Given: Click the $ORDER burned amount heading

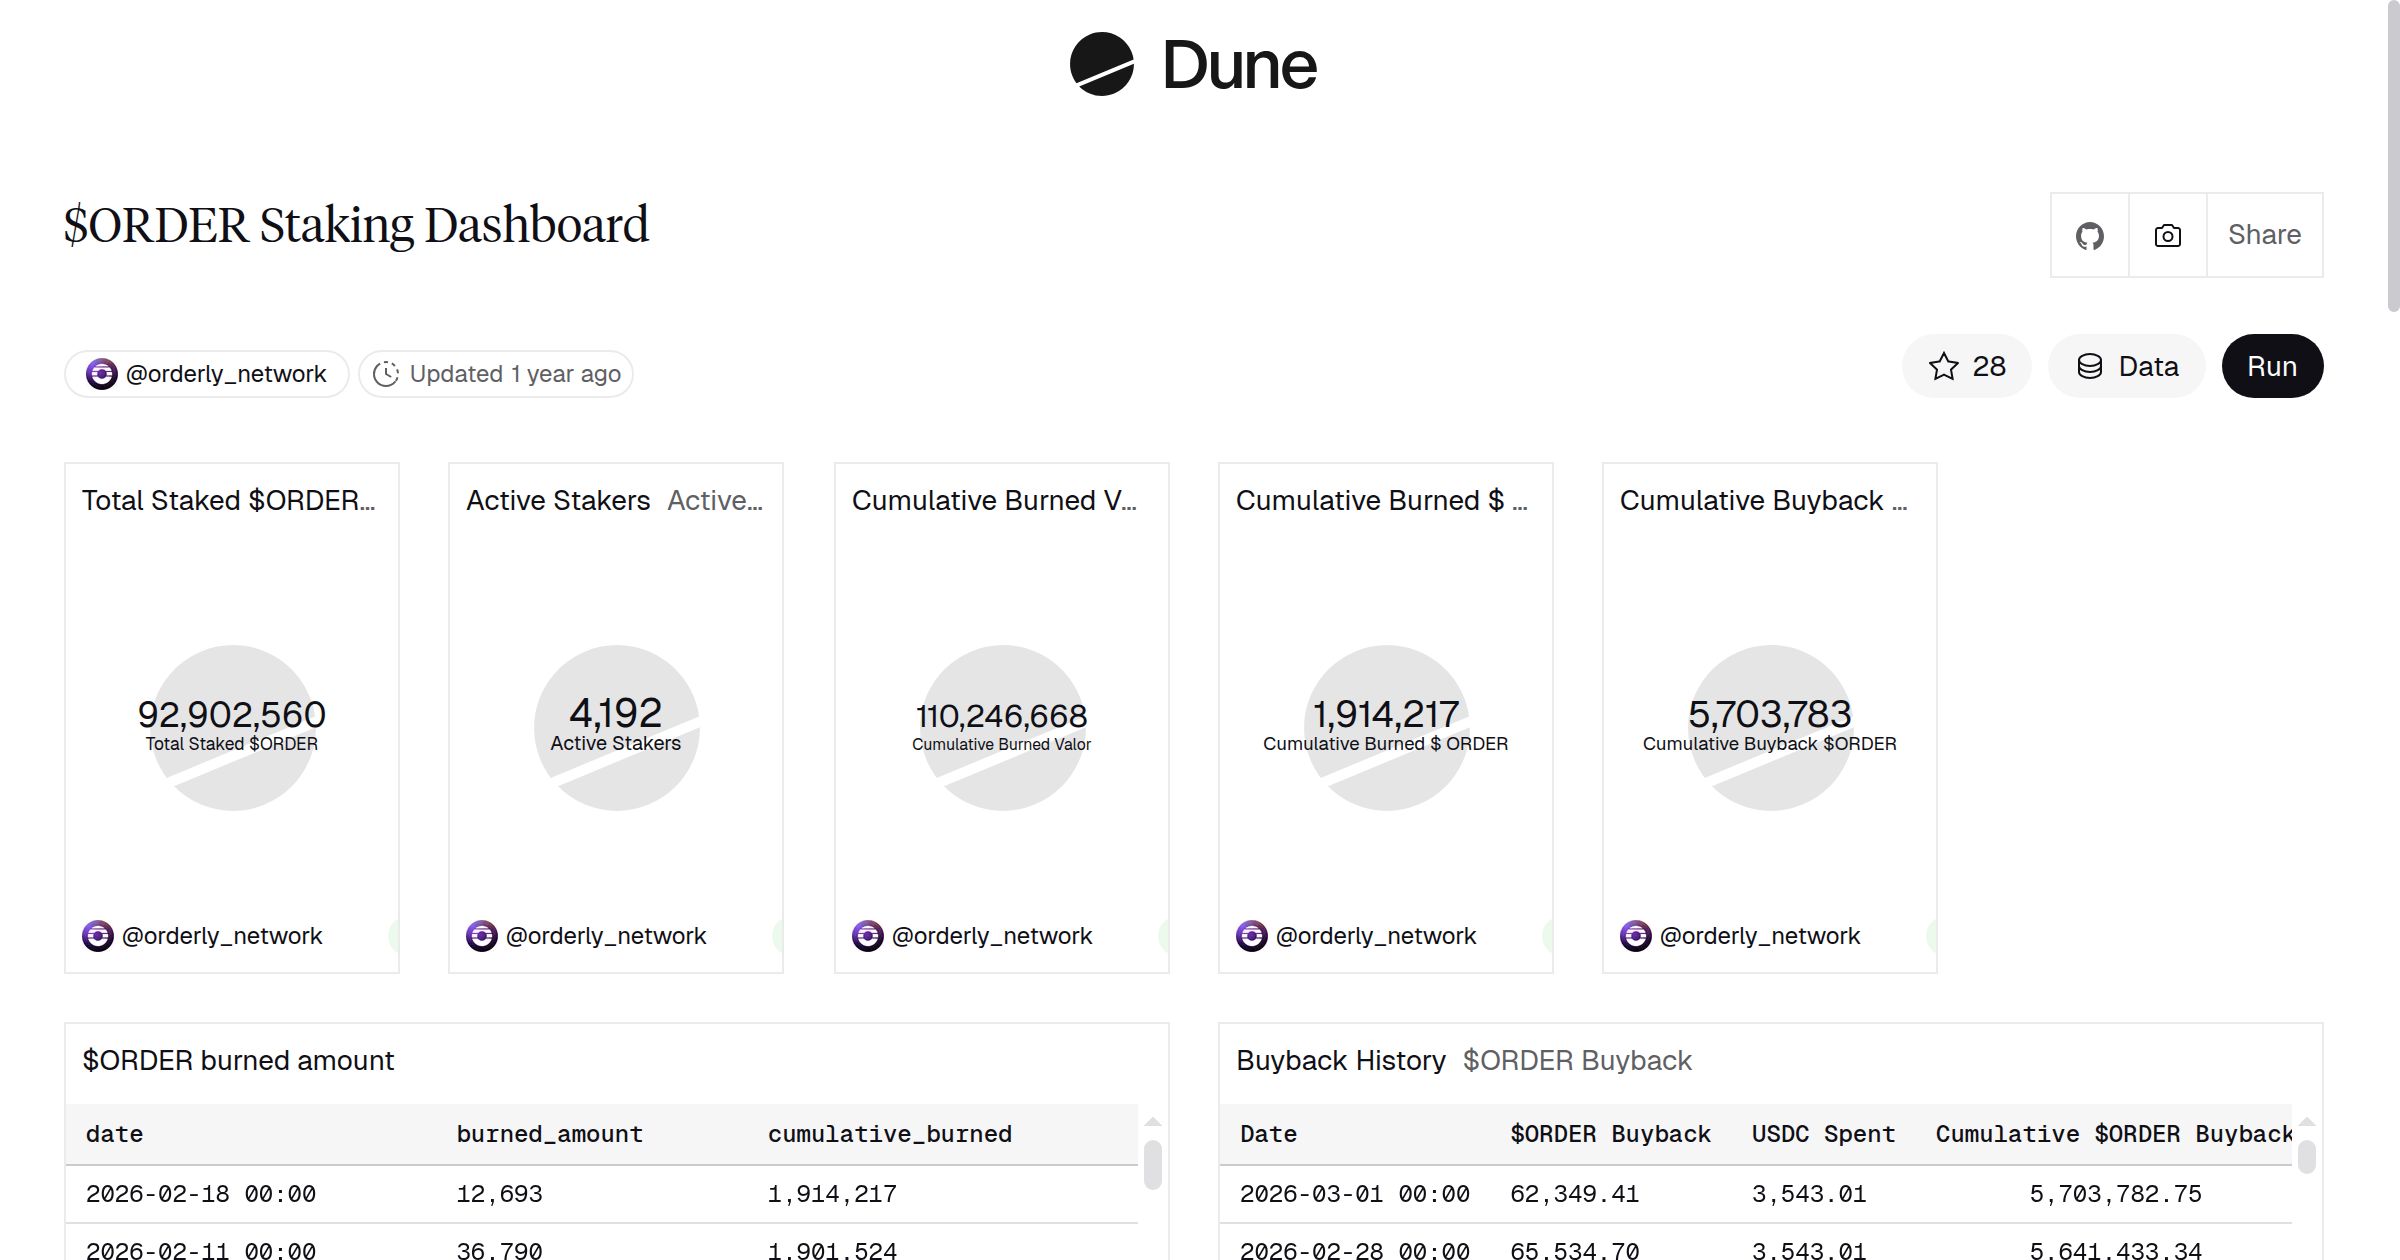Looking at the screenshot, I should click(238, 1060).
